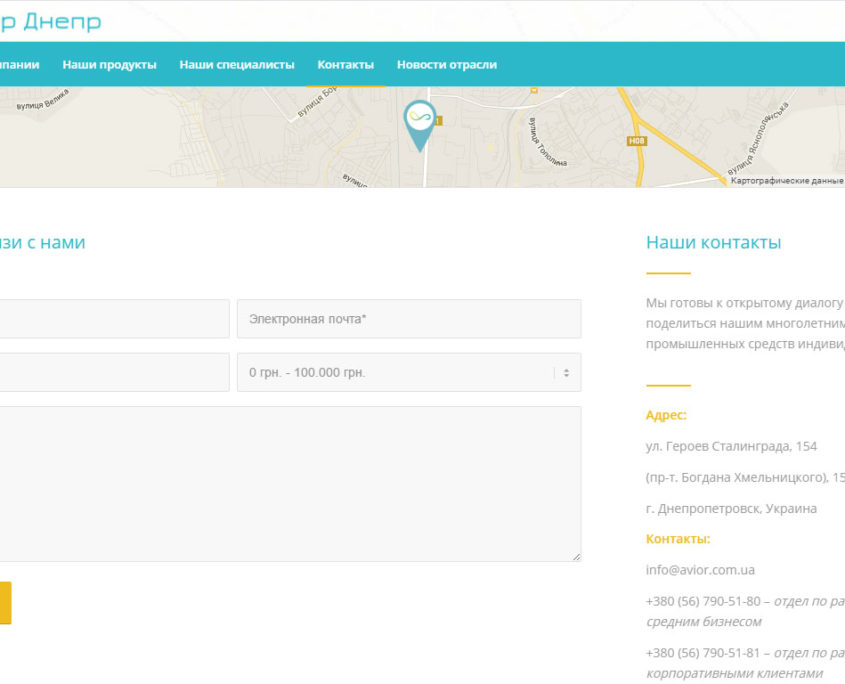Open the Контакты menu item
The image size is (845, 684).
(x=345, y=65)
